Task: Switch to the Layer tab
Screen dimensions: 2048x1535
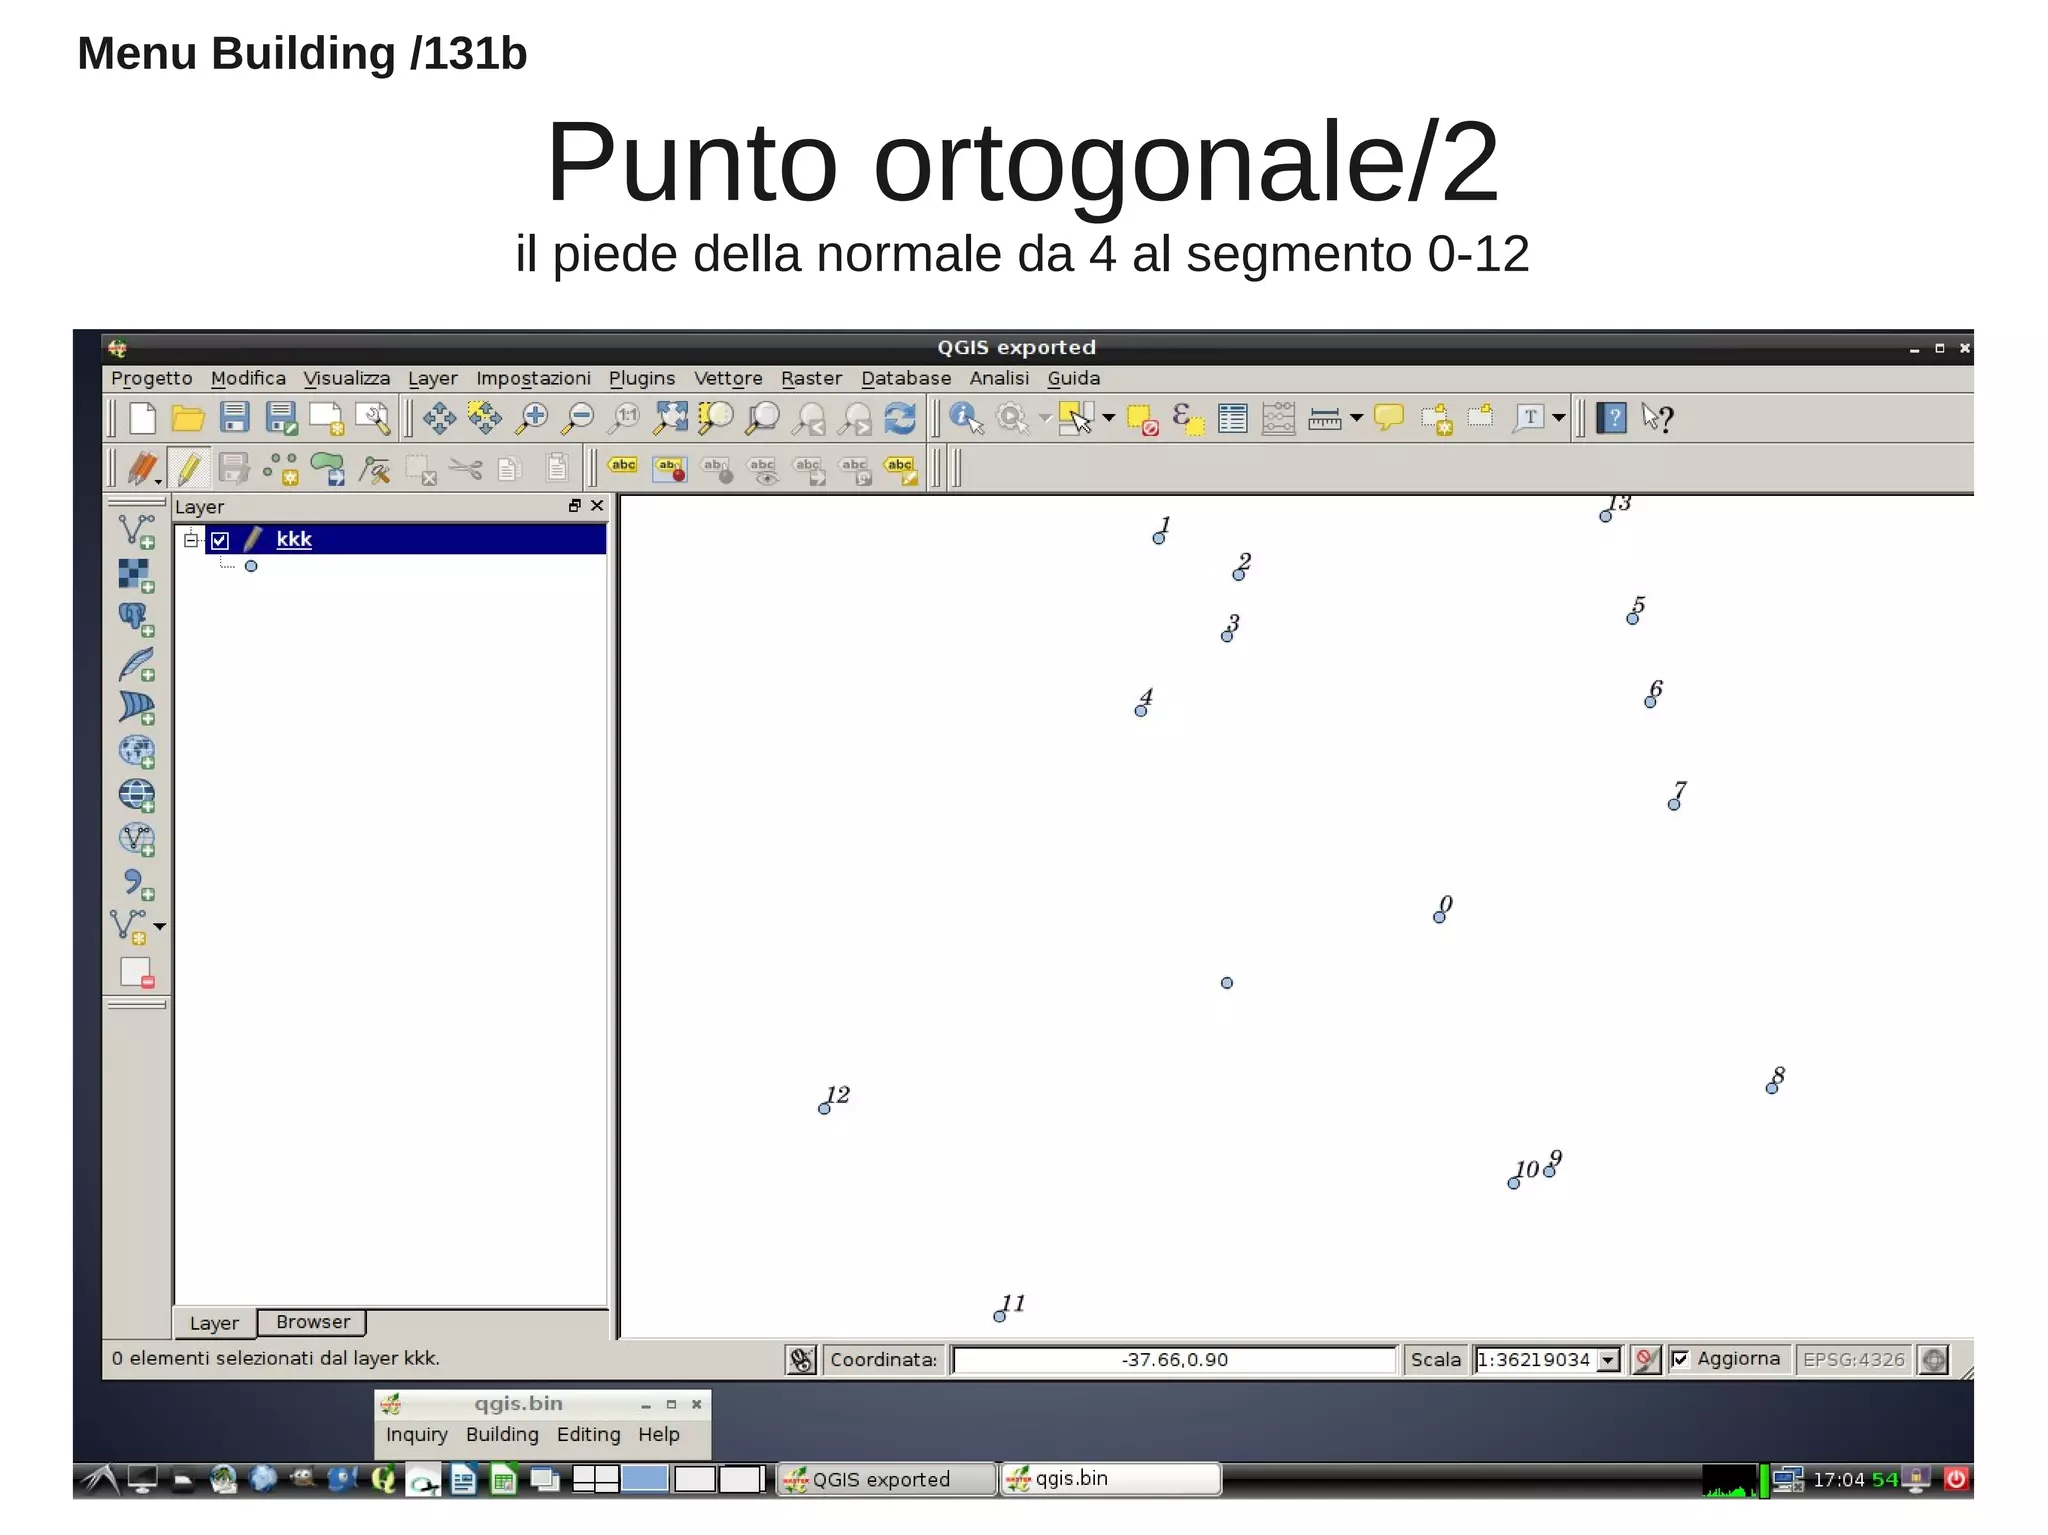Action: (214, 1323)
